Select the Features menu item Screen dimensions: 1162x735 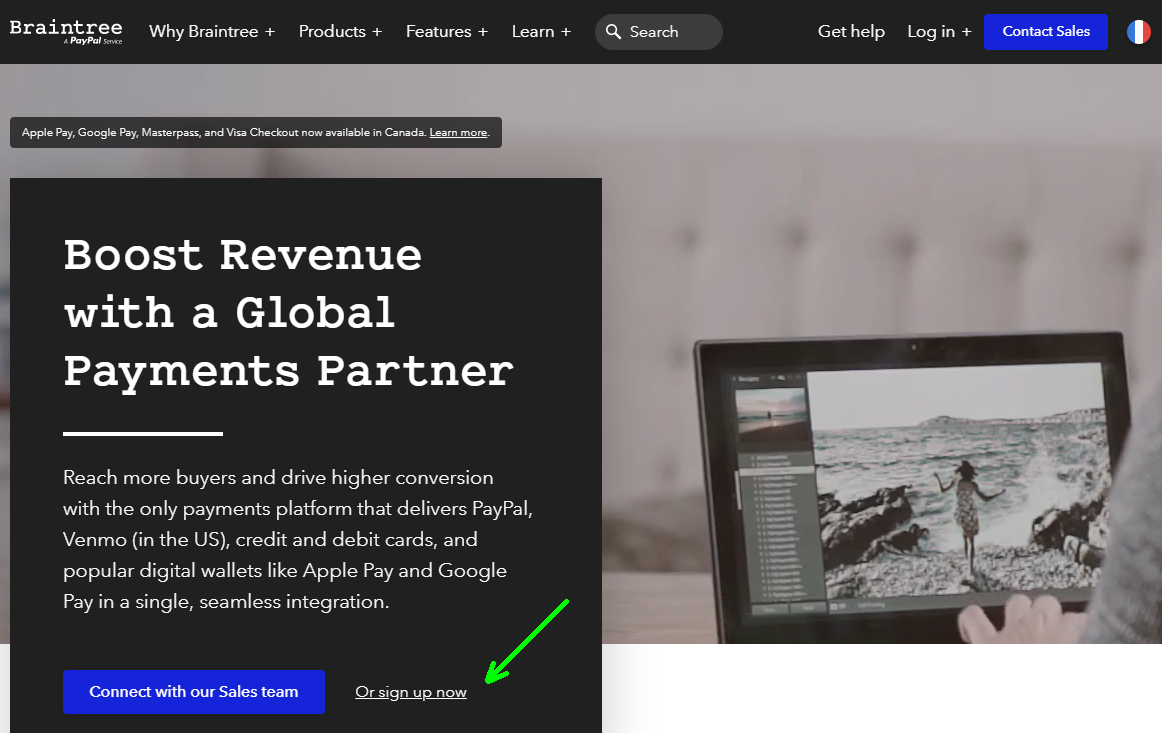[x=439, y=31]
